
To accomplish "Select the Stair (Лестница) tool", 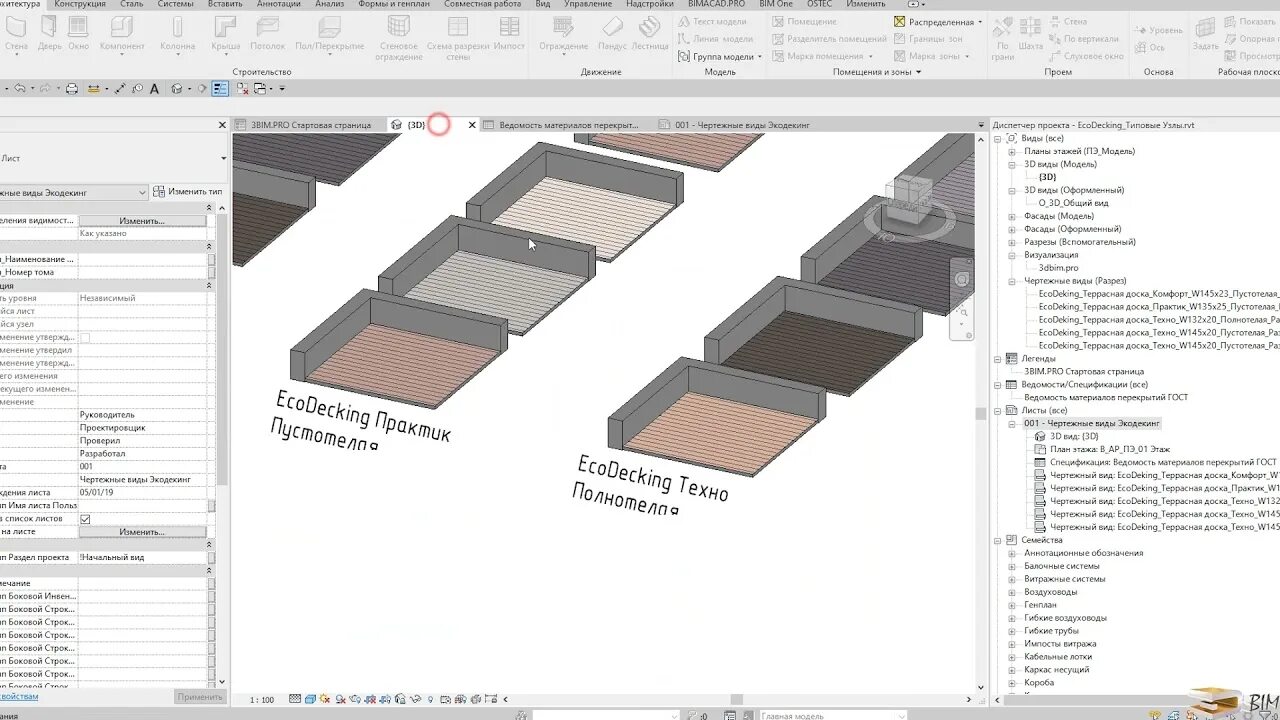I will (x=650, y=33).
